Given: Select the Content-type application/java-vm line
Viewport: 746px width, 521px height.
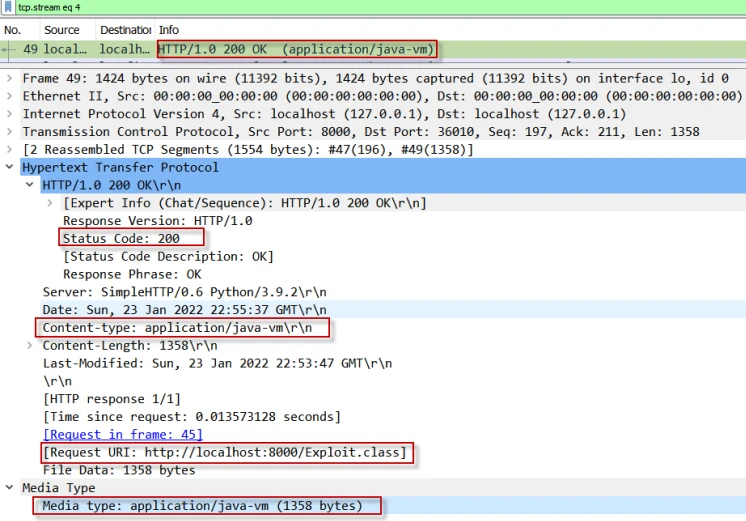Looking at the screenshot, I should point(184,328).
